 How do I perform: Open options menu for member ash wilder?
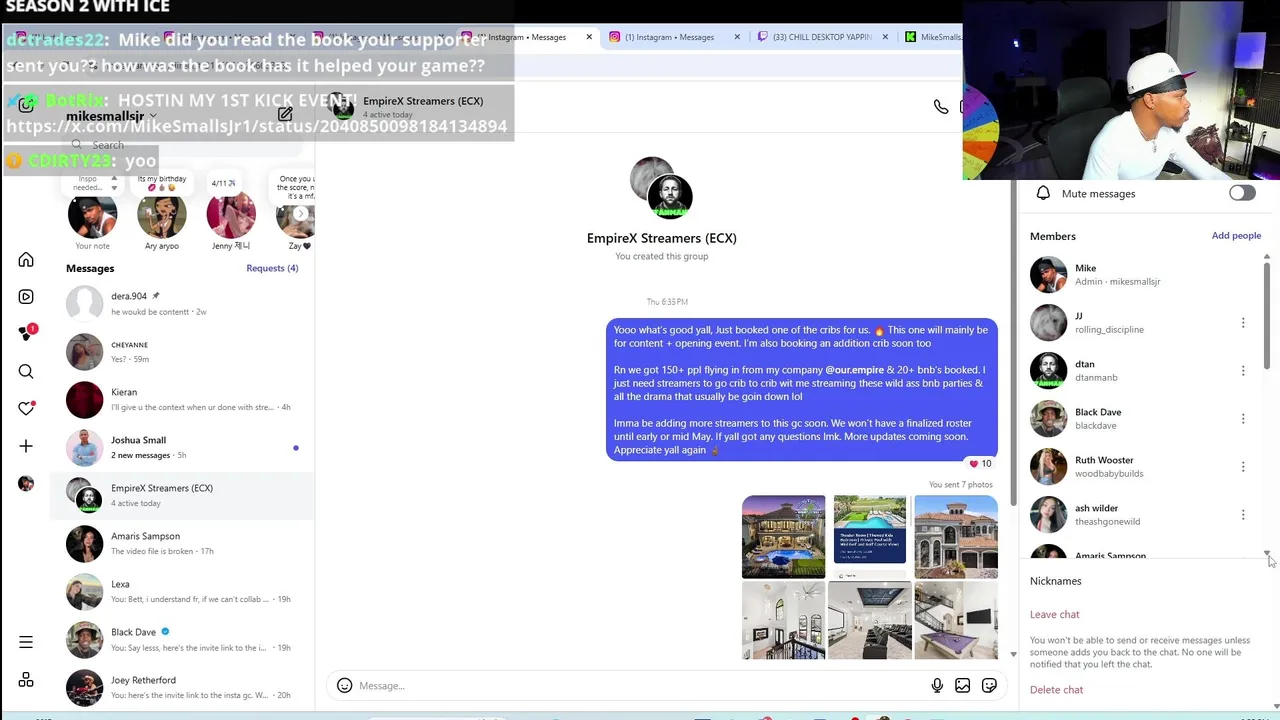click(1243, 515)
